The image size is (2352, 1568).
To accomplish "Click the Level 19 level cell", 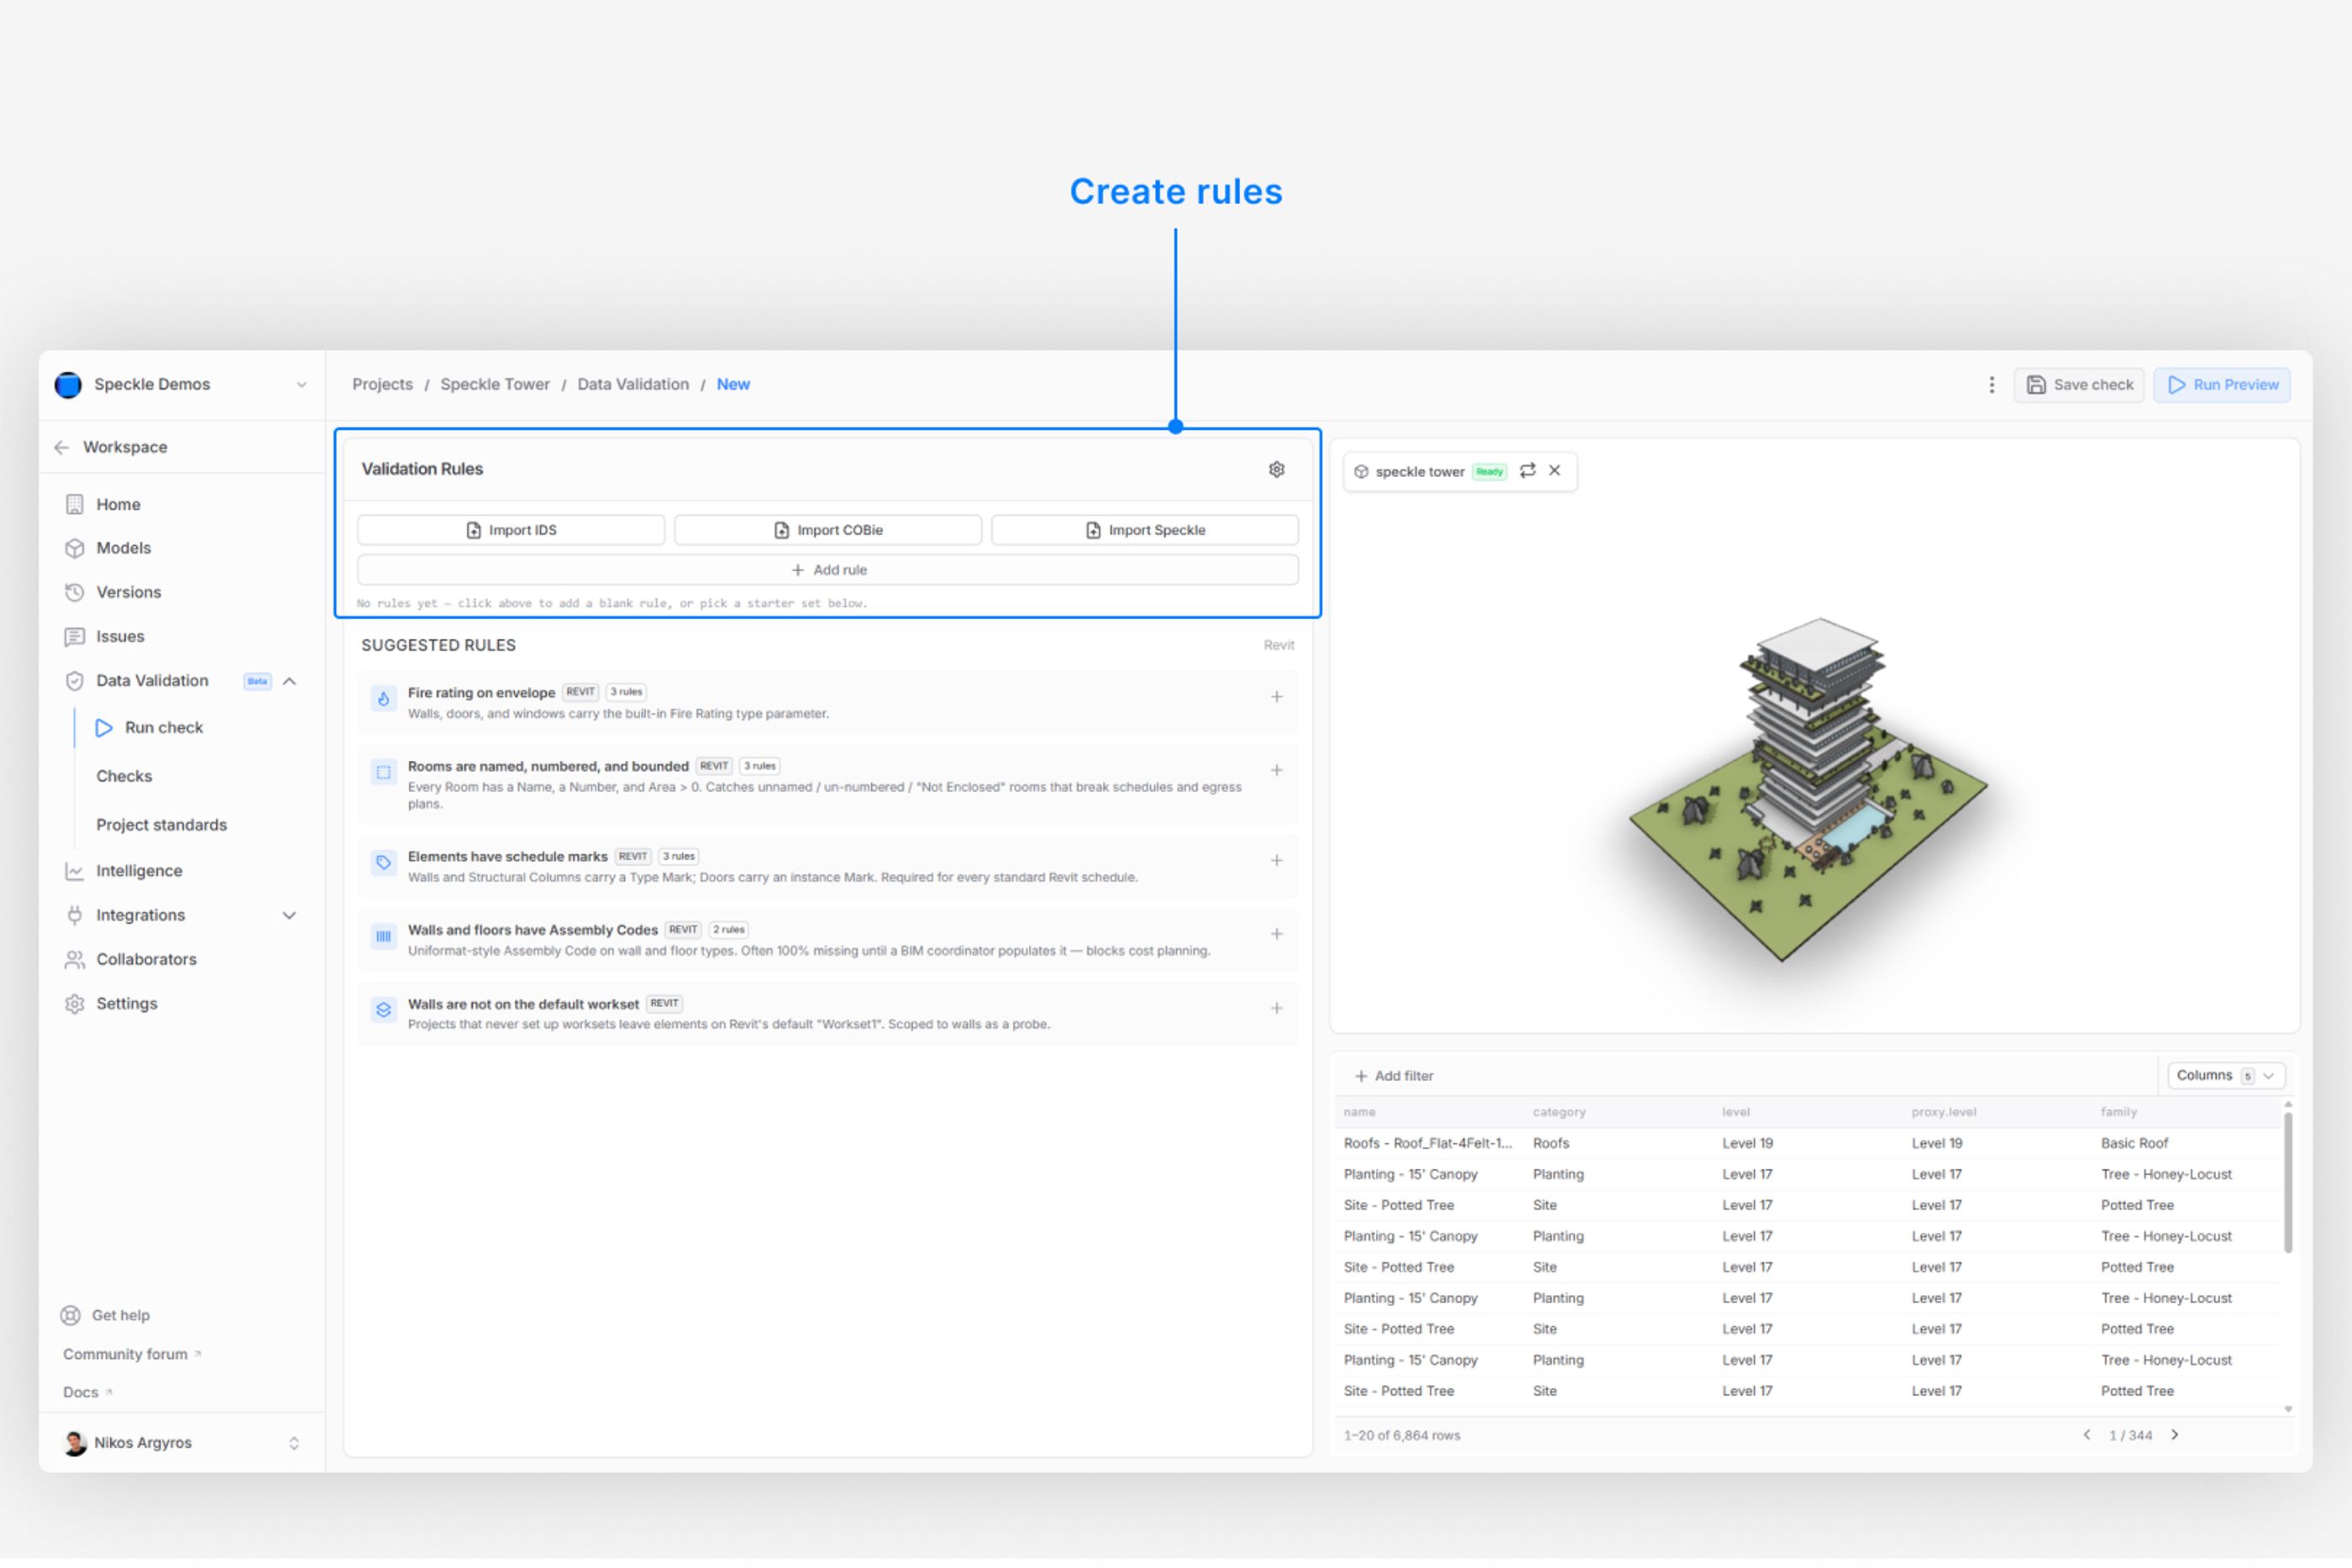I will click(1747, 1144).
